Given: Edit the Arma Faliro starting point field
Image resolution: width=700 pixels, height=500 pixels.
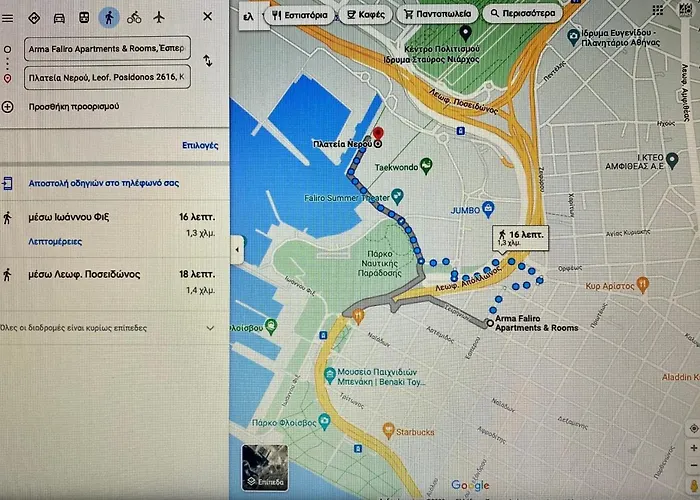Looking at the screenshot, I should pos(107,49).
